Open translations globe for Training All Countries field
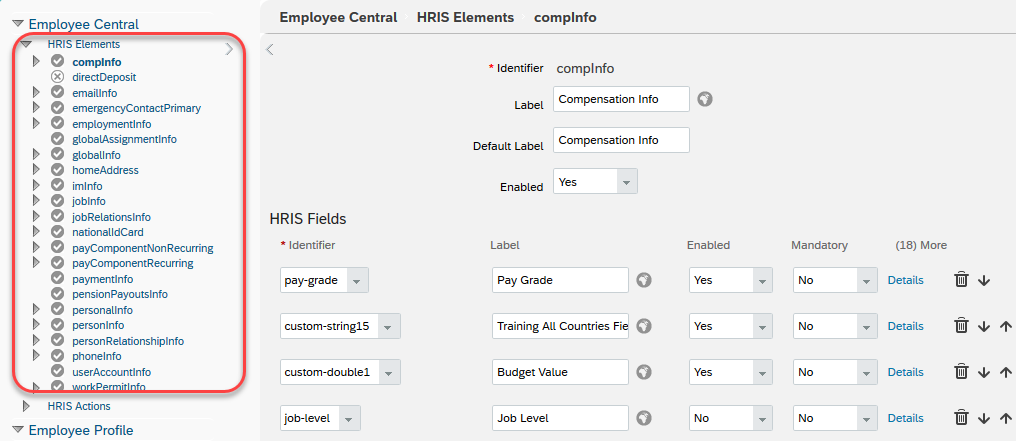1016x441 pixels. [x=643, y=326]
